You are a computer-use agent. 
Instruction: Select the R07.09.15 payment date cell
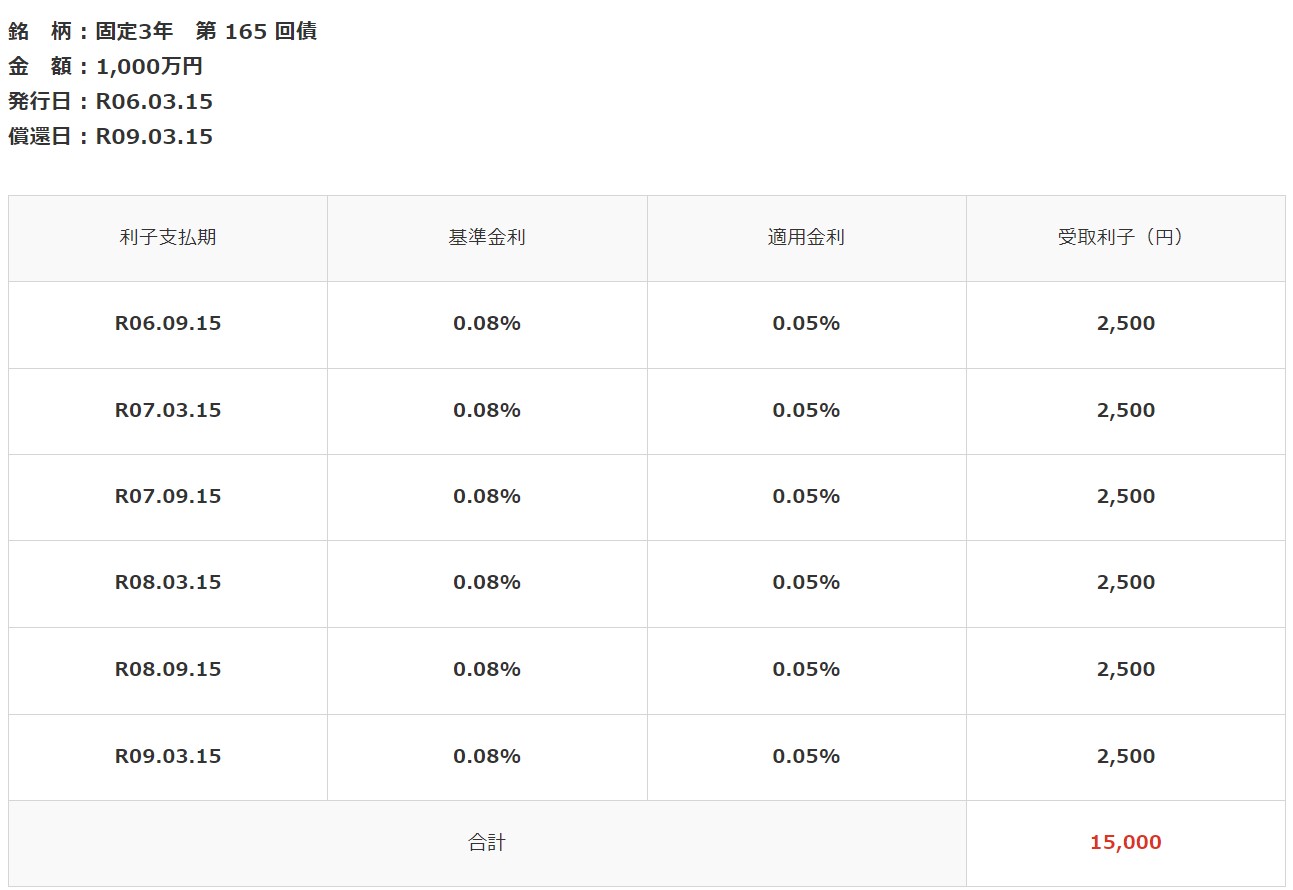pos(168,496)
